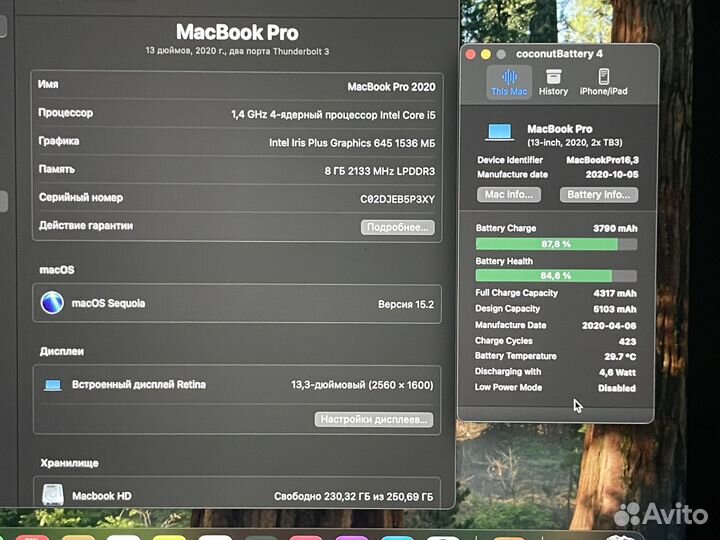Minimize coconutBattery with the yellow button
This screenshot has width=720, height=540.
point(486,54)
